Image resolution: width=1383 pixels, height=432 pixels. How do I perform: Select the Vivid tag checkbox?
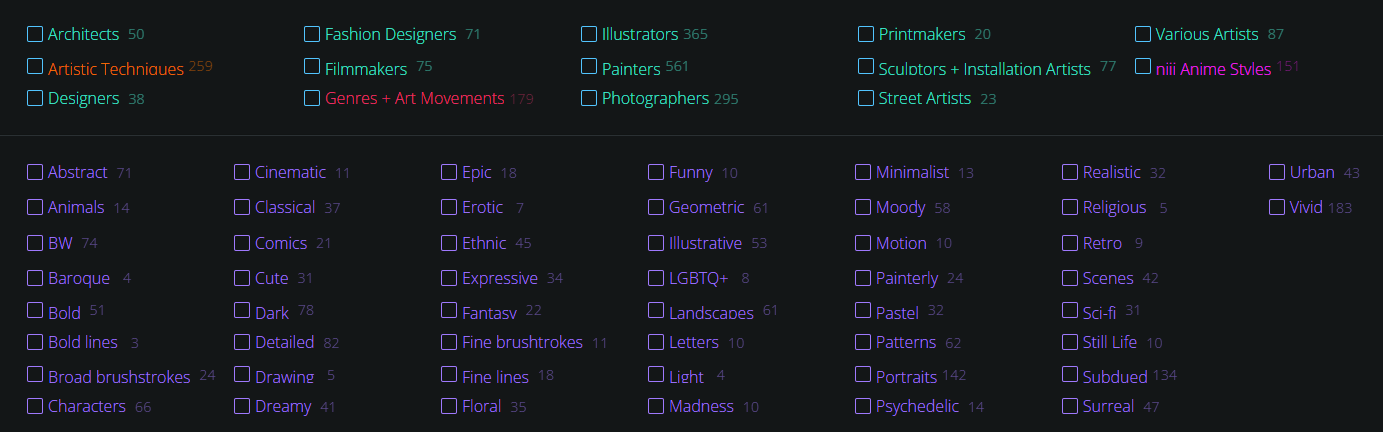pos(1277,207)
